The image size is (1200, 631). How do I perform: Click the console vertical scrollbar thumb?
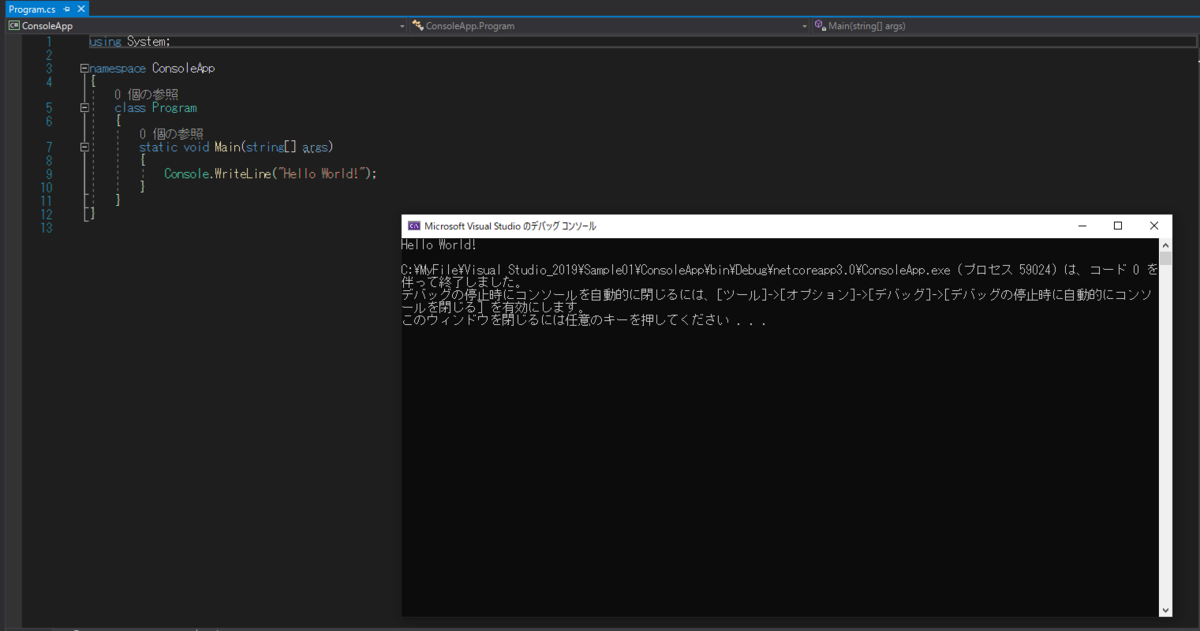pos(1165,258)
